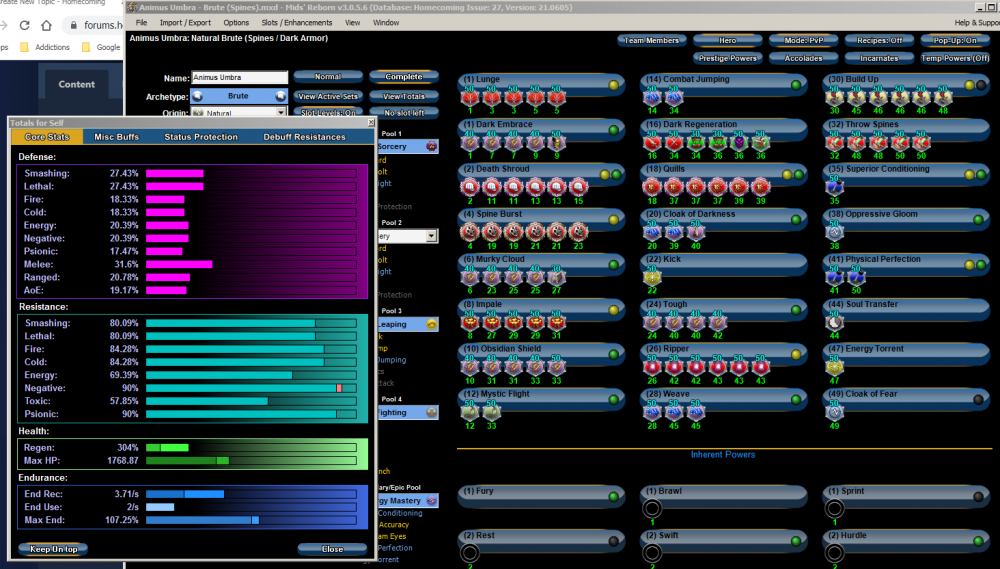Select the Energy Torrent enhancement slot icon
The image size is (1000, 569).
pos(836,367)
